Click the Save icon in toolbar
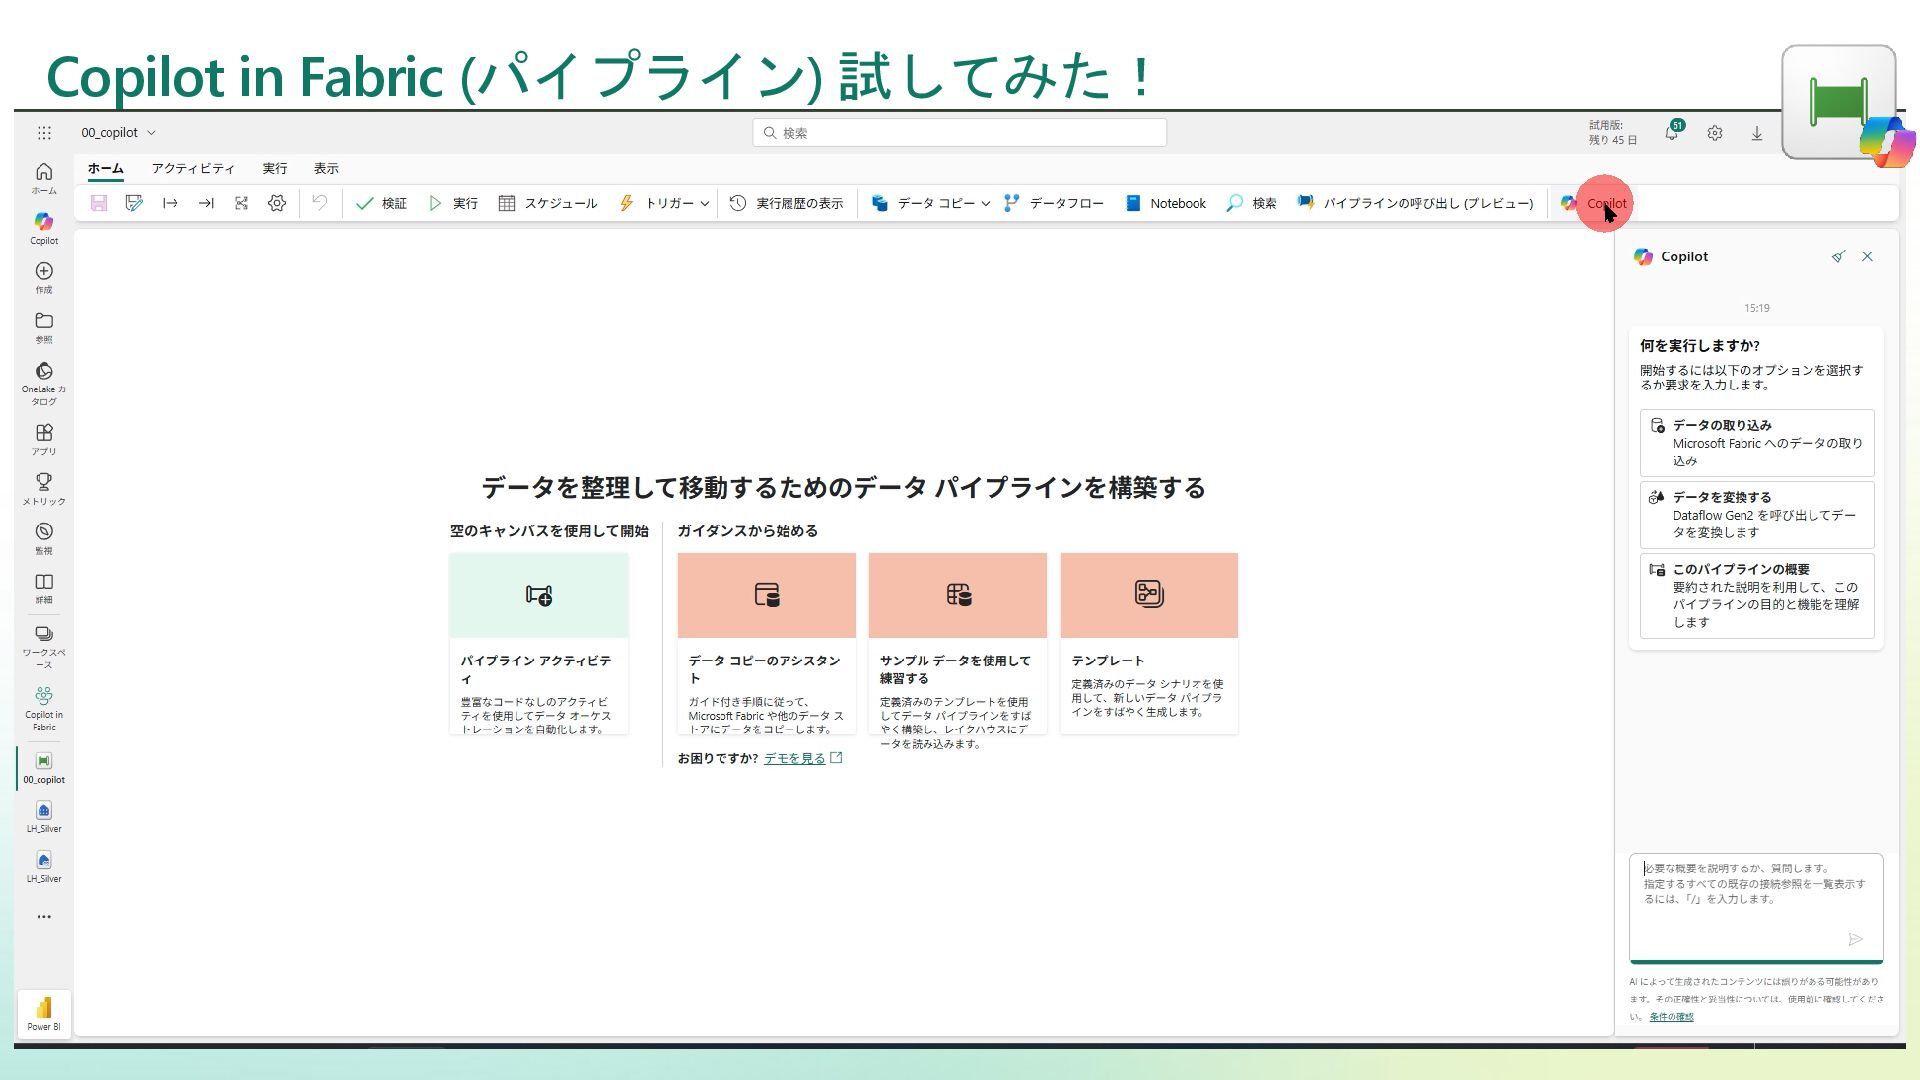Screen dimensions: 1920x1080 [98, 203]
